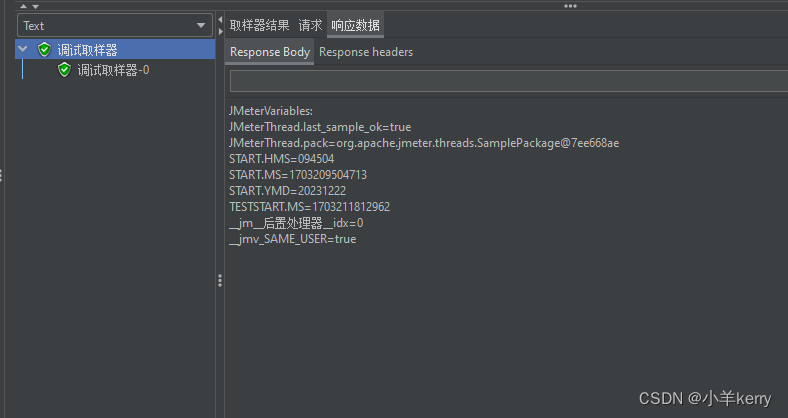This screenshot has height=418, width=788.
Task: Focus the search field above response body
Action: pos(509,81)
